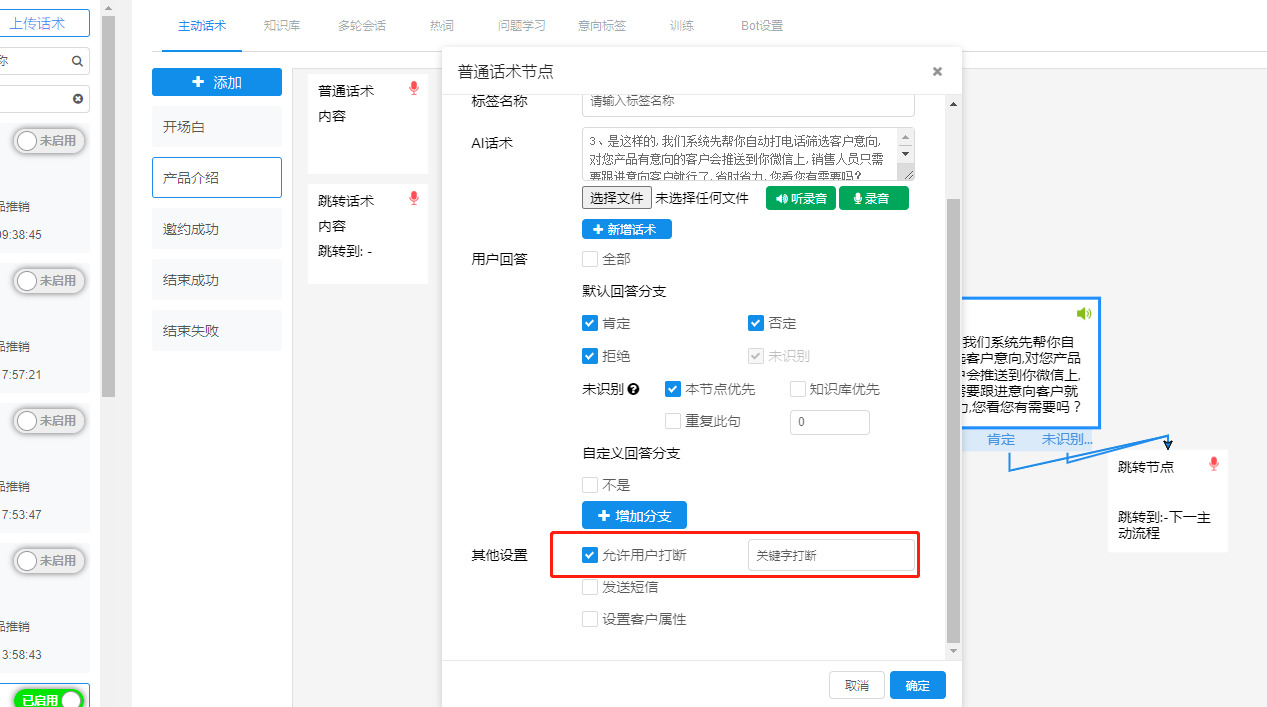Image resolution: width=1267 pixels, height=707 pixels.
Task: Click the magnifier search icon in the sidebar
Action: [76, 60]
